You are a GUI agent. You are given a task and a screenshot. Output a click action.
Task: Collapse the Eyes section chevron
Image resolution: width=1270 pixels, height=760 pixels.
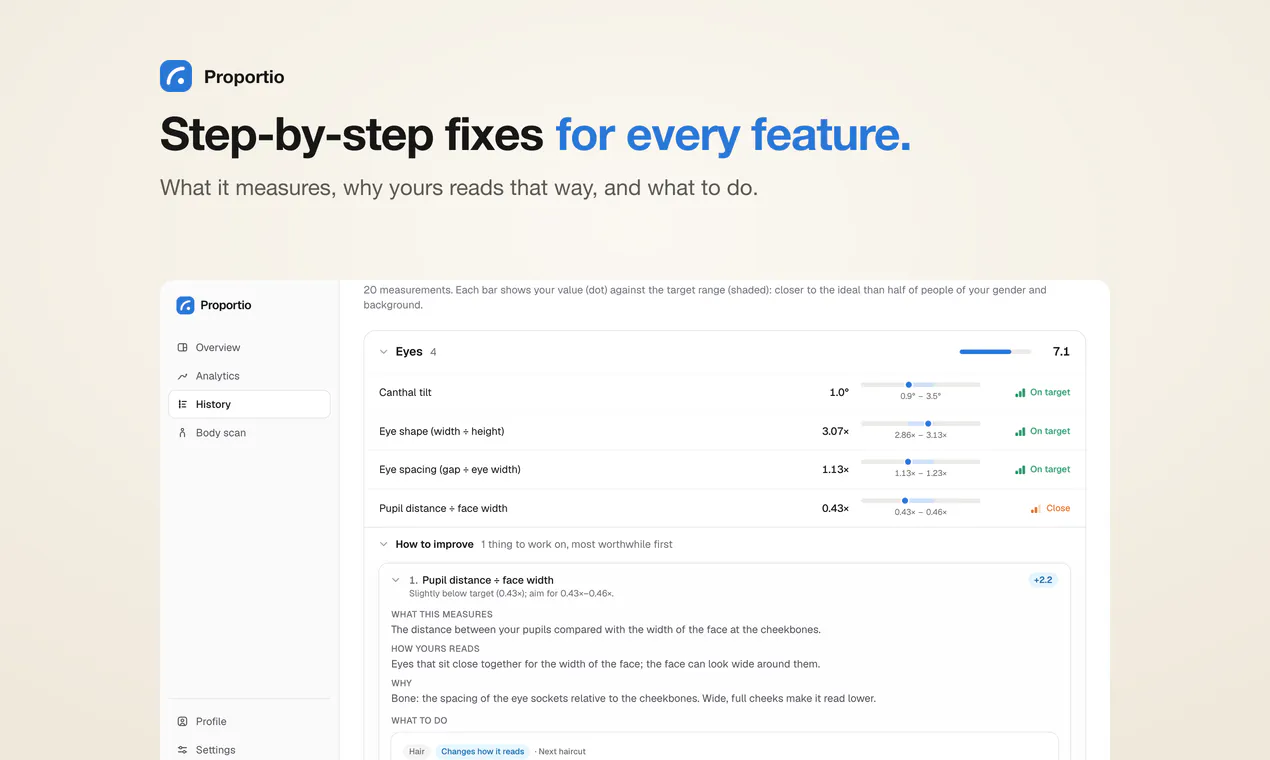pos(383,352)
